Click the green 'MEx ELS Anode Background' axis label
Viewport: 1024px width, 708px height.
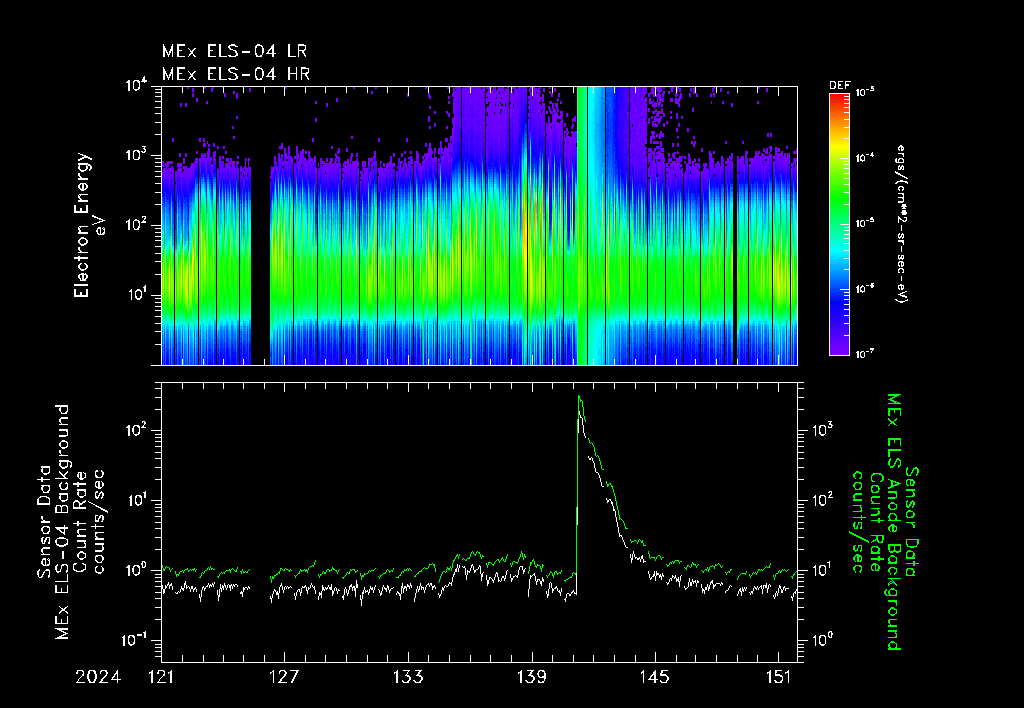[894, 522]
